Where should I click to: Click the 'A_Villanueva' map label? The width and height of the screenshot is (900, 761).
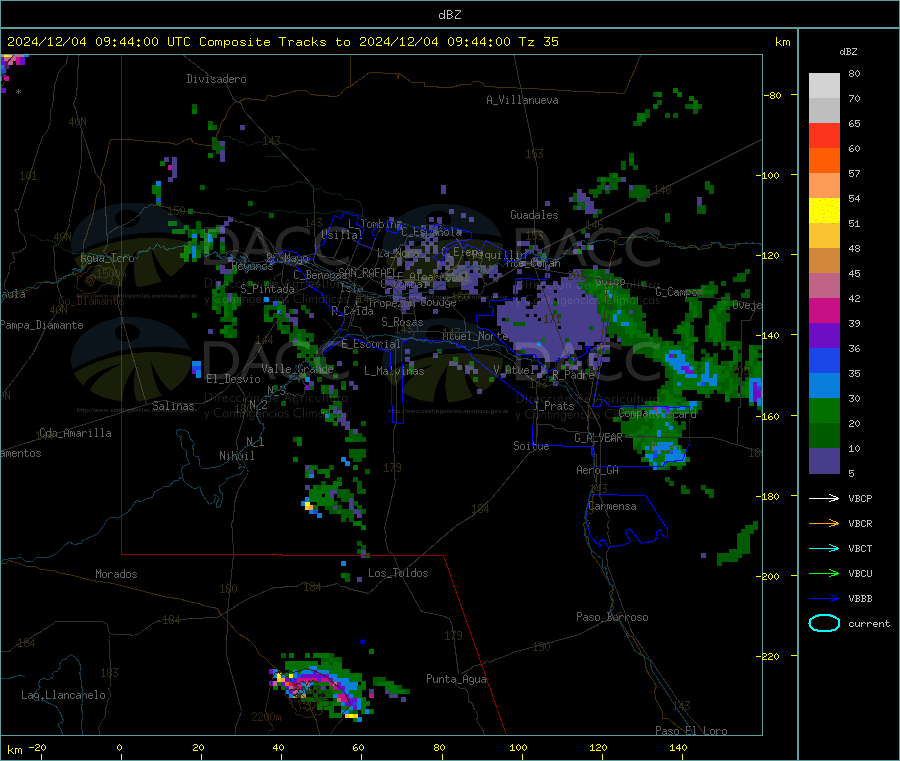522,100
